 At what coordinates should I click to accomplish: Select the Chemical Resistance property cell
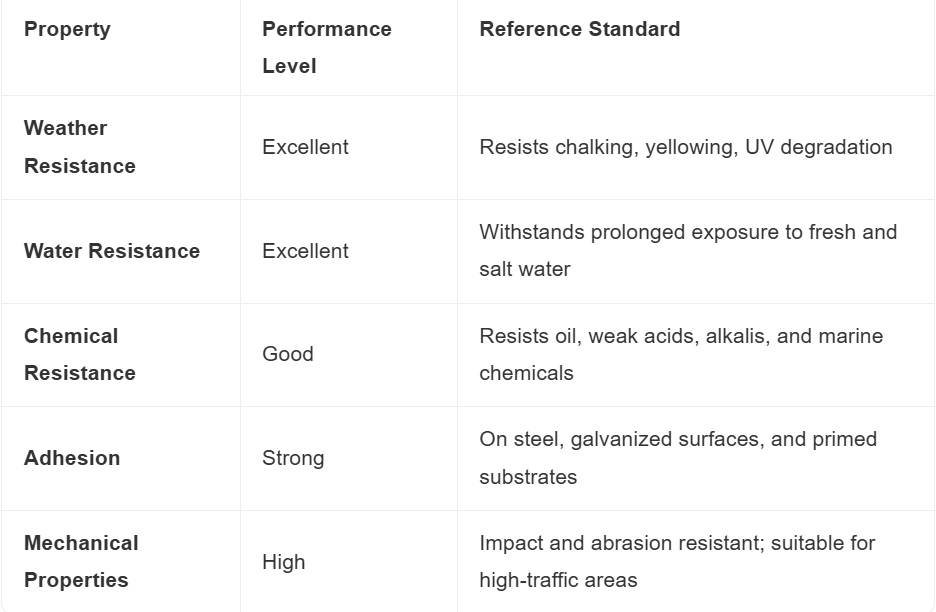point(80,354)
